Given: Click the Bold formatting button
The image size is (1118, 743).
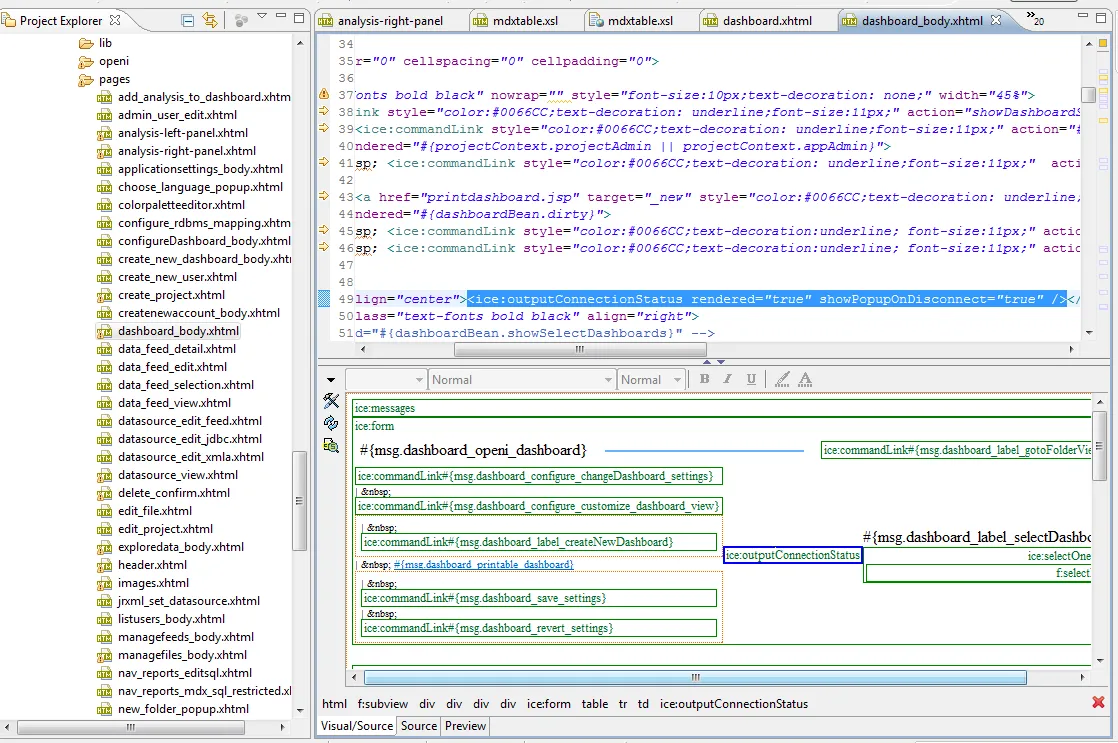Looking at the screenshot, I should pyautogui.click(x=704, y=379).
